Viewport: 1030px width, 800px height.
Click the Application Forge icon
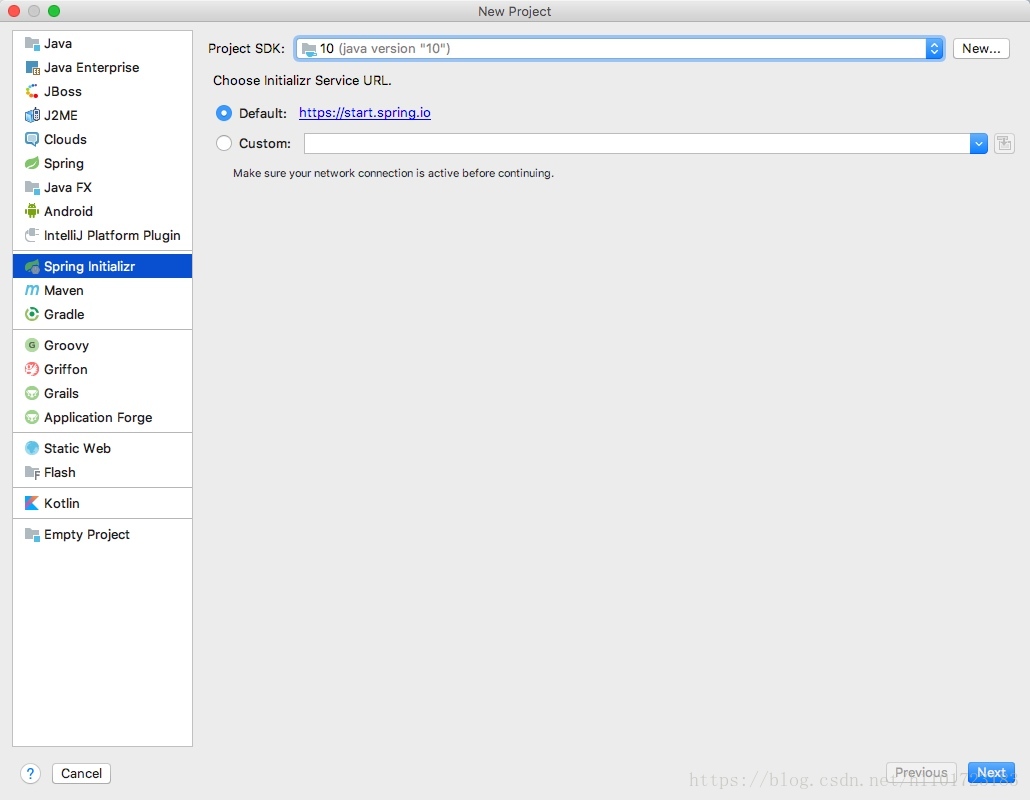pyautogui.click(x=32, y=417)
